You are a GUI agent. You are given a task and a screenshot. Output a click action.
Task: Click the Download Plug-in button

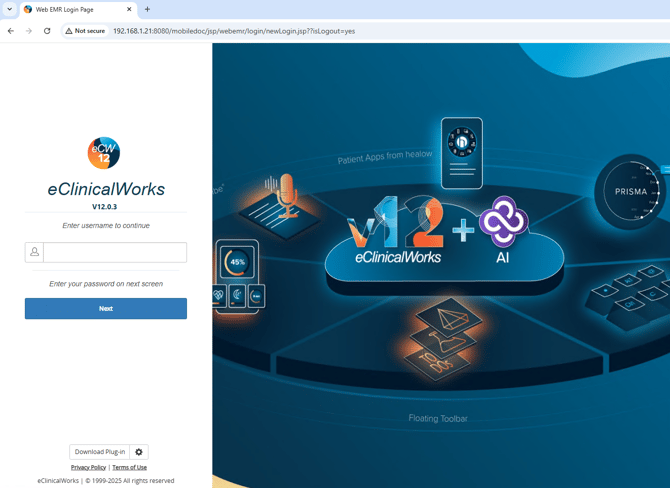click(x=100, y=452)
